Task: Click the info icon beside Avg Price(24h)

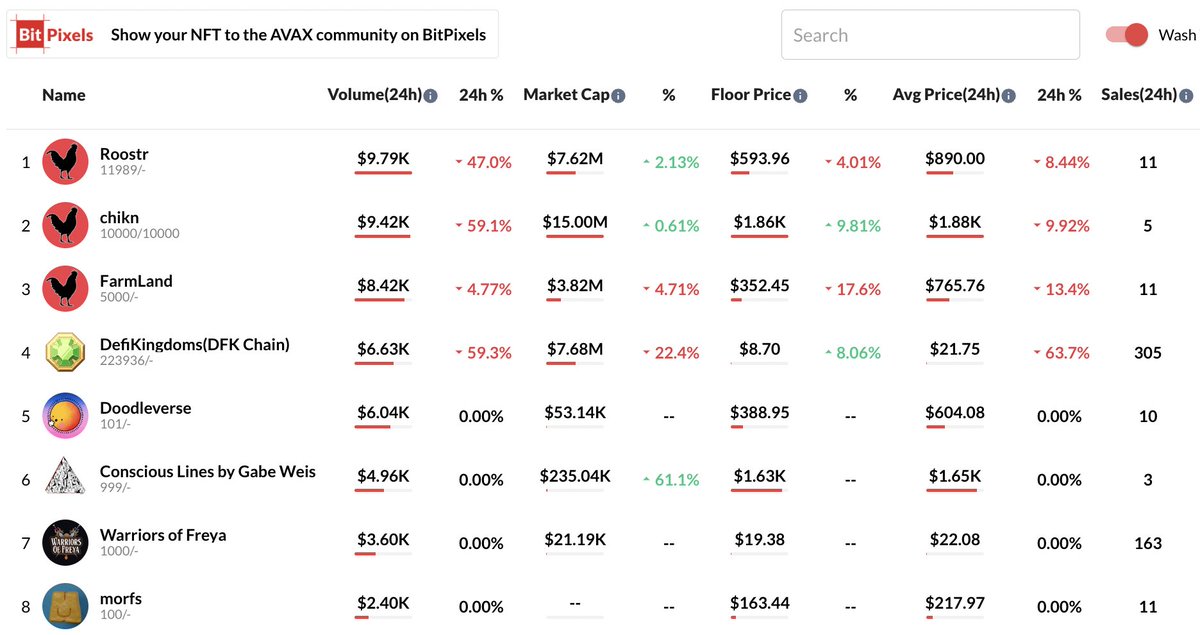Action: coord(1009,96)
